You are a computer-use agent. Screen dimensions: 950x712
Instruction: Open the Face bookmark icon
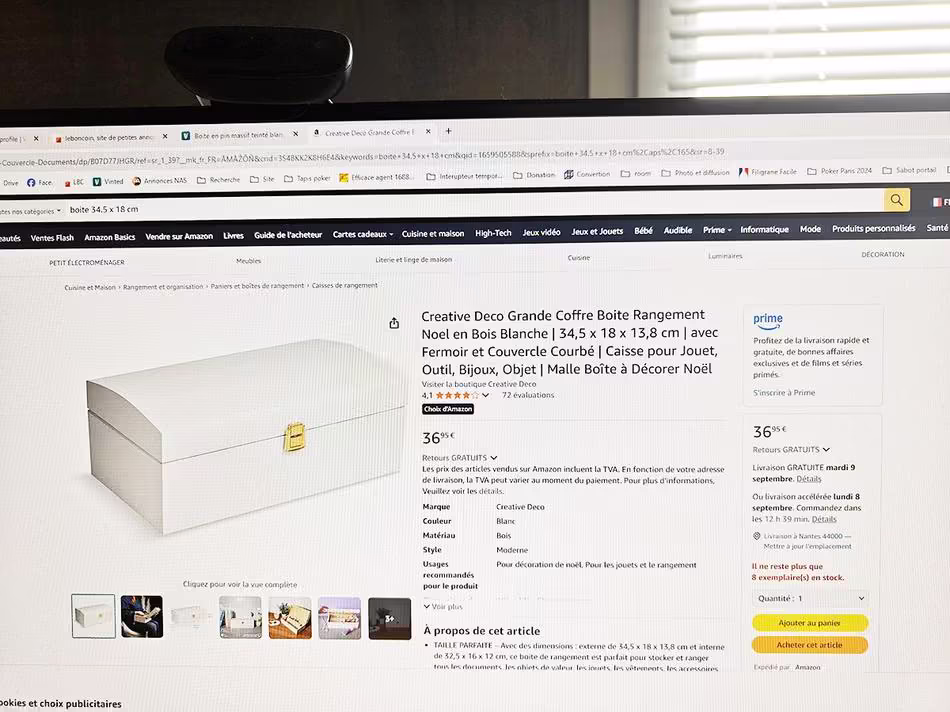31,182
